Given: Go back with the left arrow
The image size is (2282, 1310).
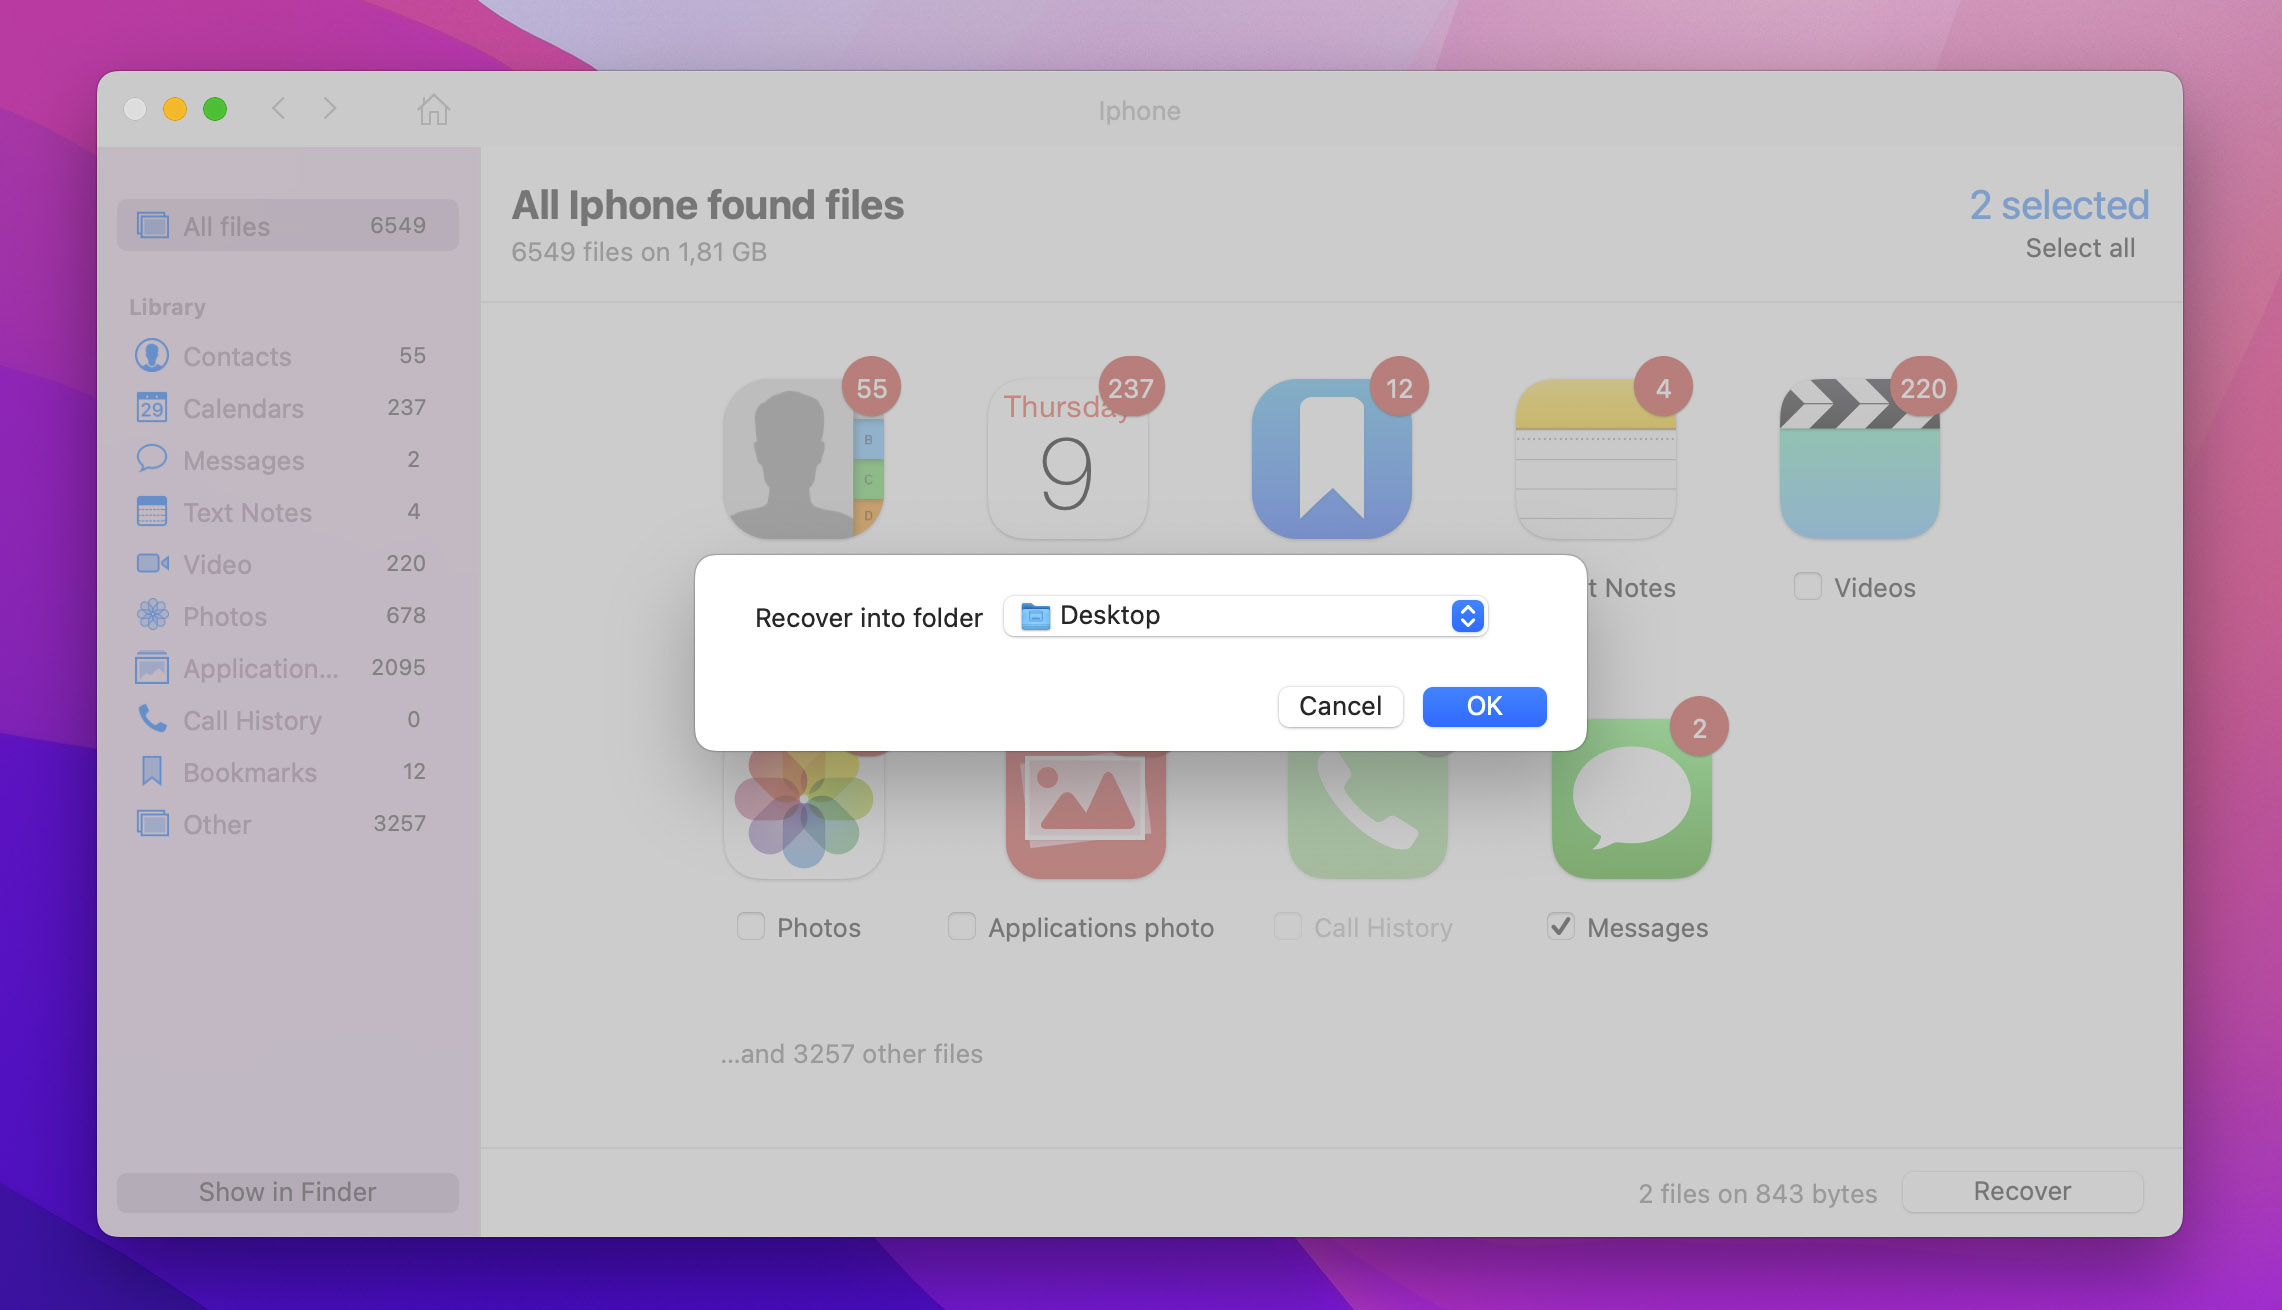Looking at the screenshot, I should coord(279,108).
